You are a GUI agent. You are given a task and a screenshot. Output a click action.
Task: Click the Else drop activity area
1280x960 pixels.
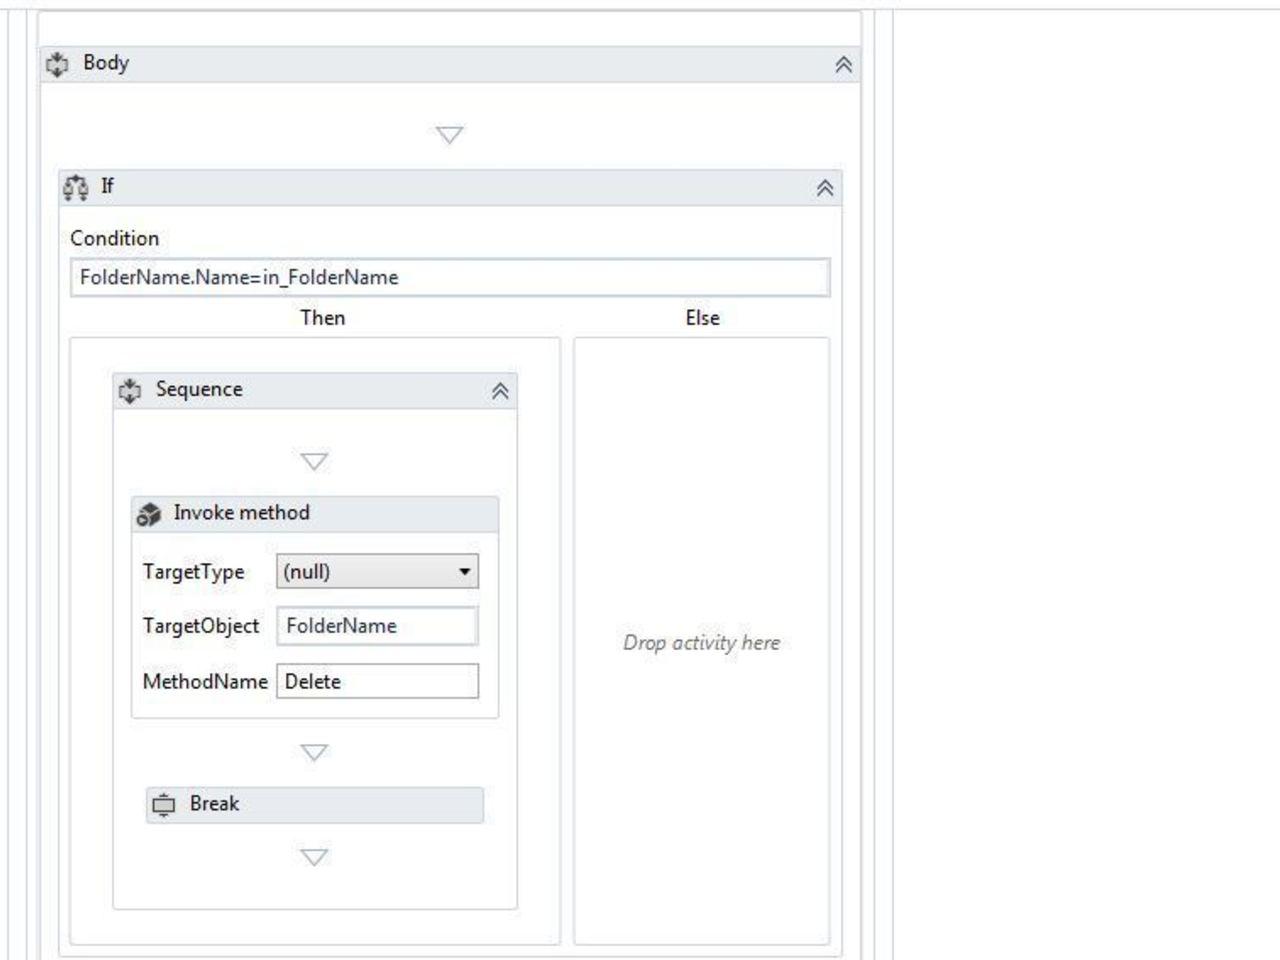(x=701, y=642)
